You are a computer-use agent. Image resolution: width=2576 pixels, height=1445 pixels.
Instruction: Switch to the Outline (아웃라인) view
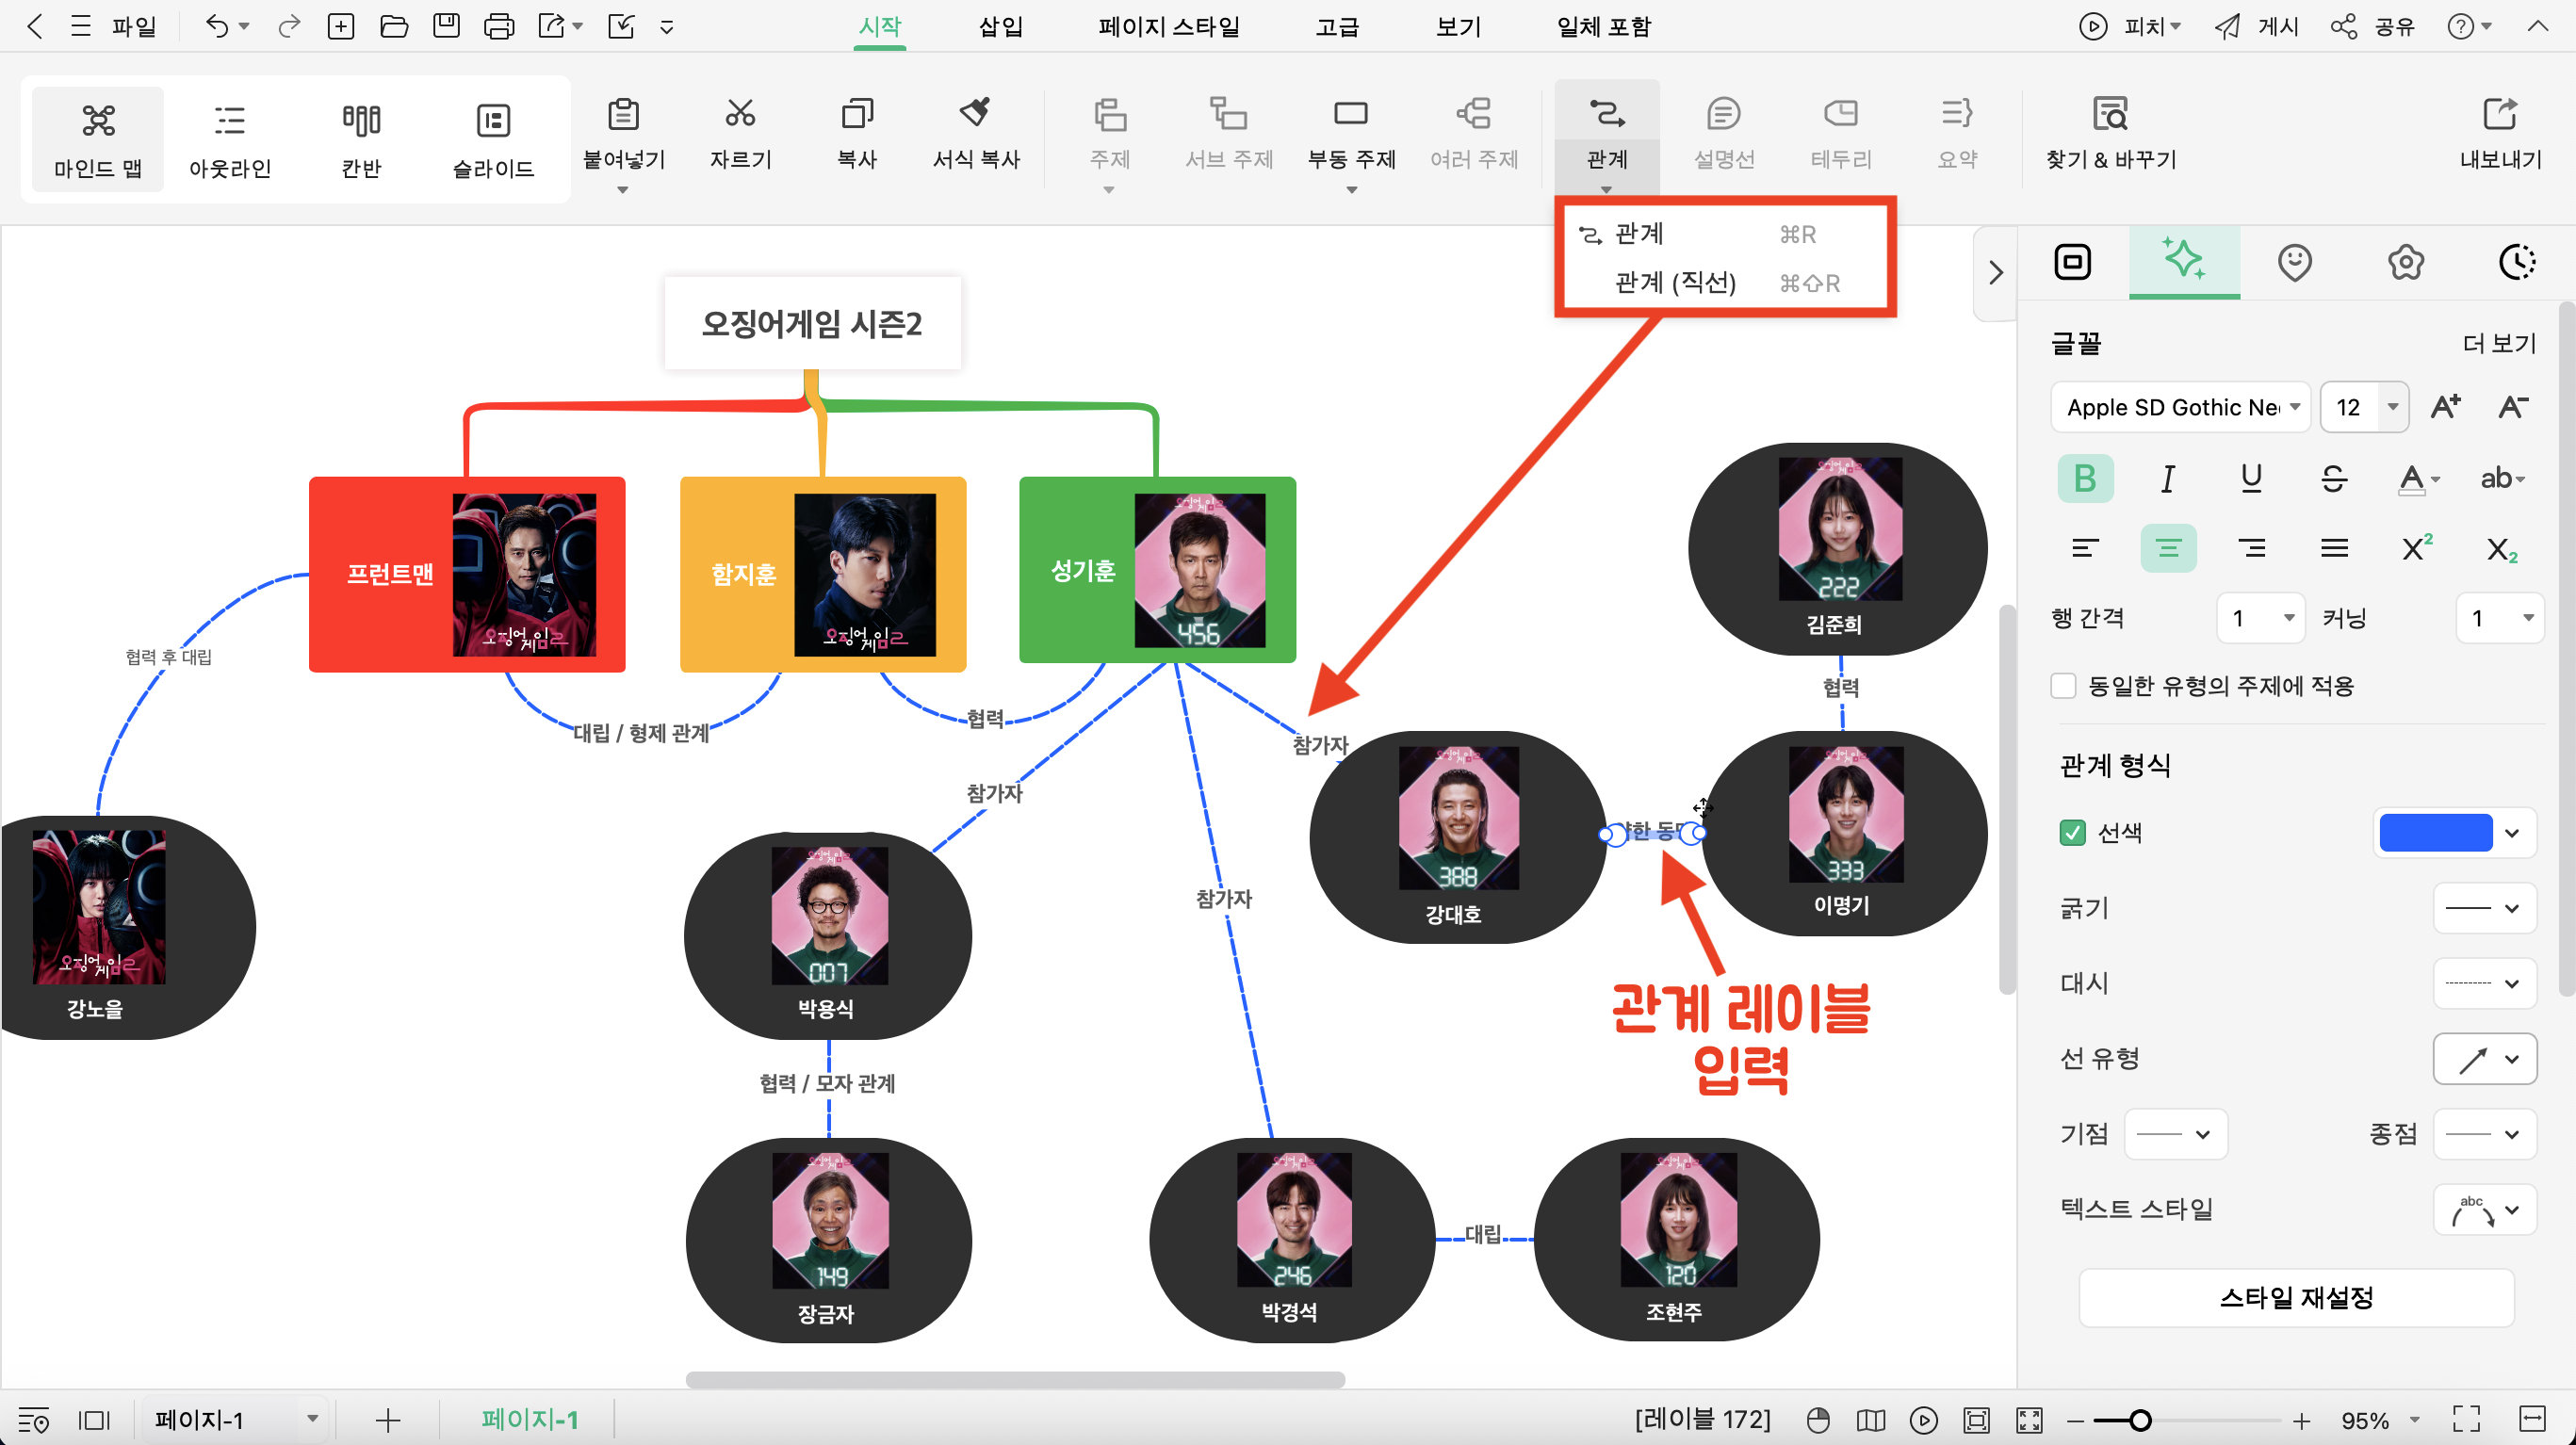tap(230, 139)
